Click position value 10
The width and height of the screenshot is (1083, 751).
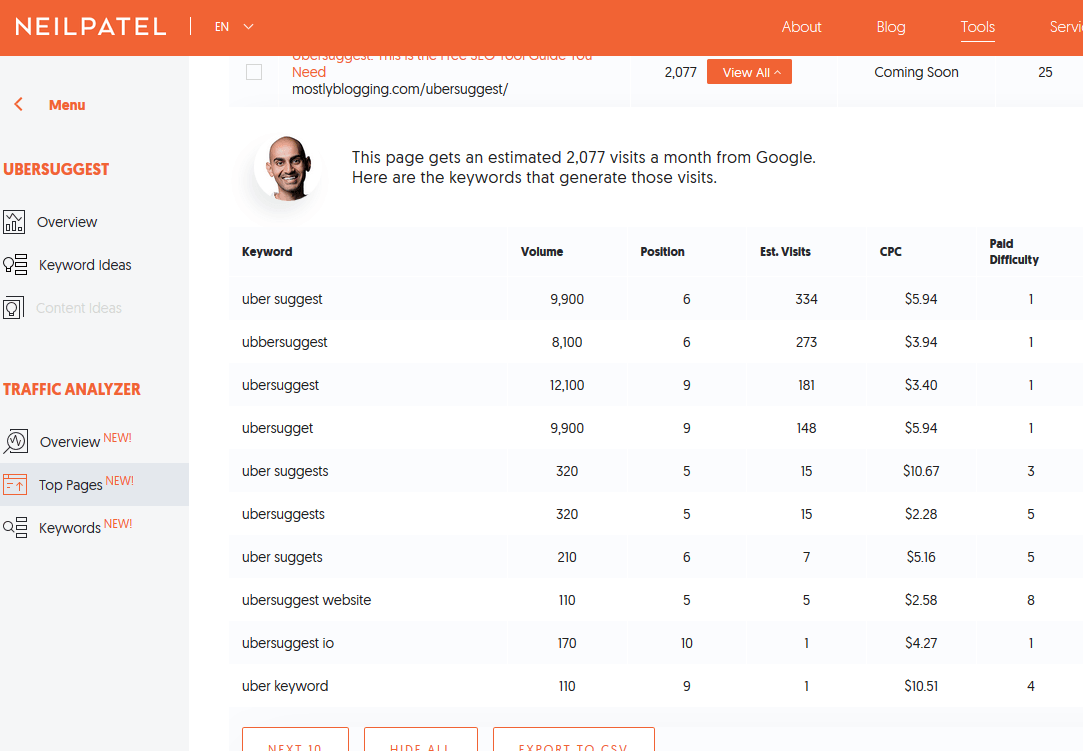pyautogui.click(x=687, y=643)
